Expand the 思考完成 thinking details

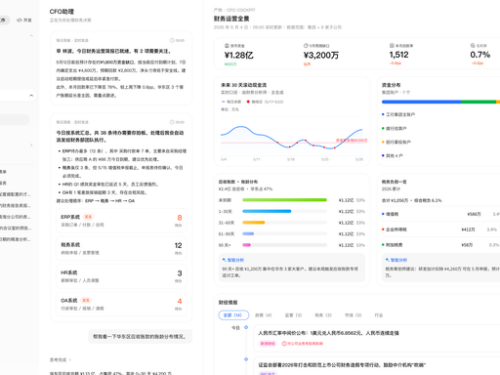[x=60, y=360]
